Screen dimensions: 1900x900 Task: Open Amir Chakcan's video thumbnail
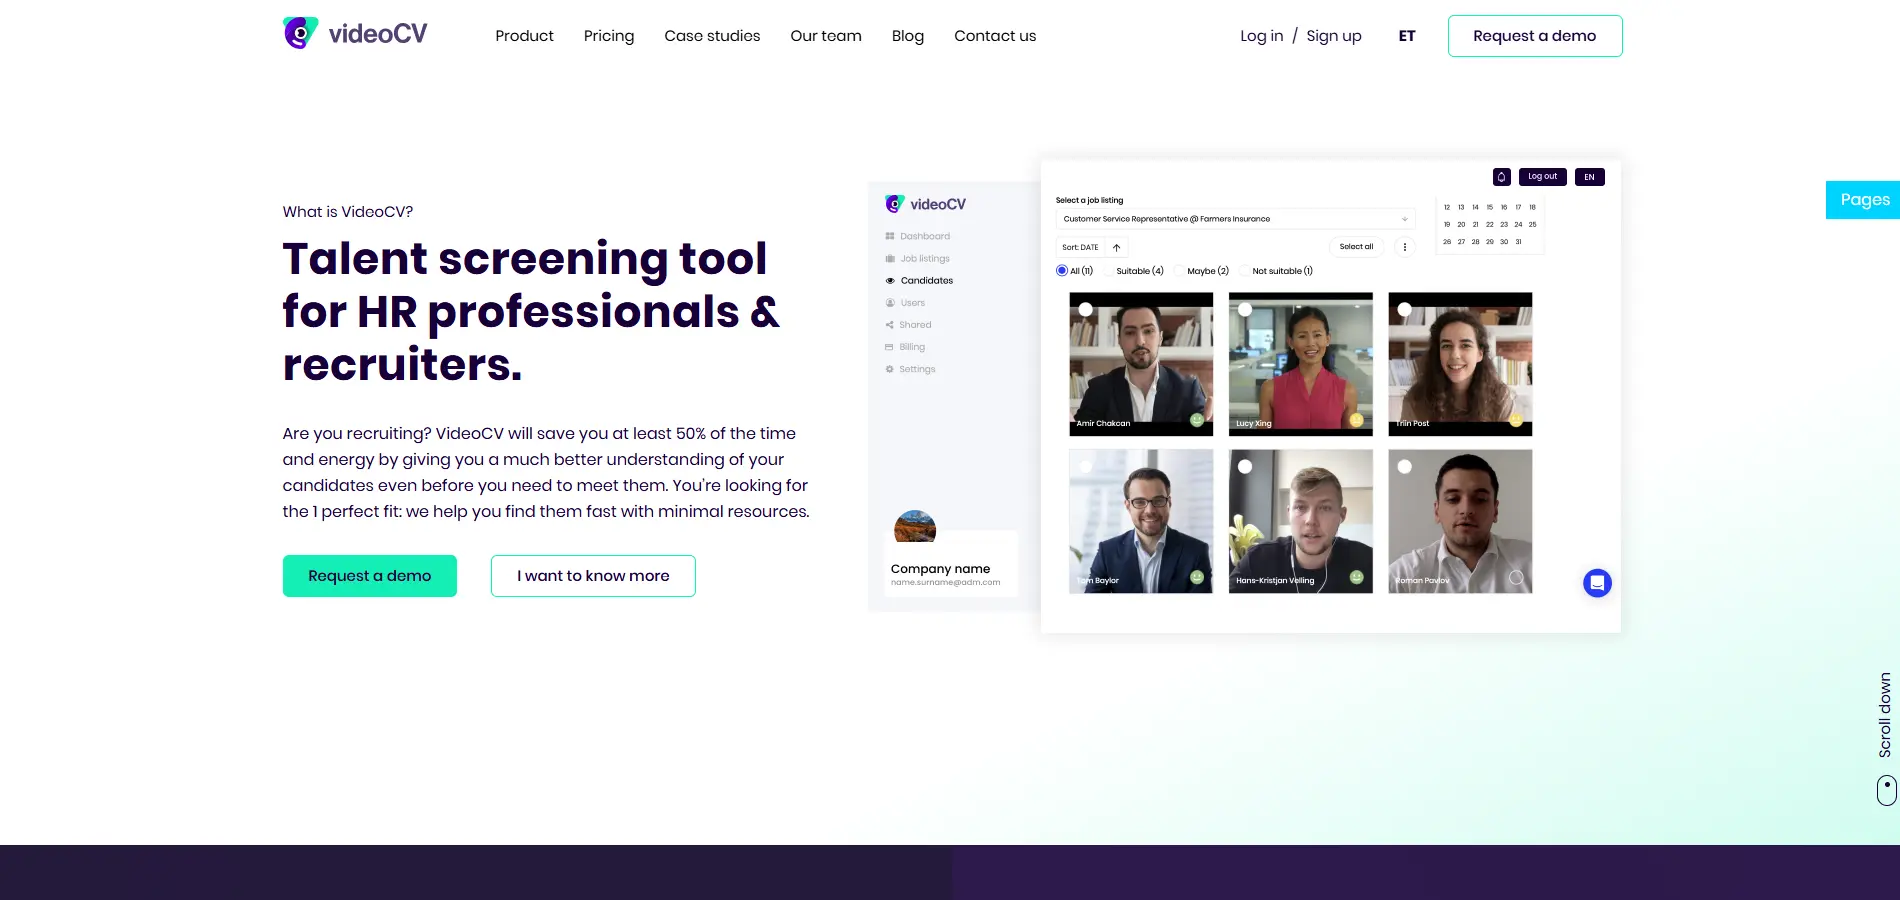point(1141,364)
